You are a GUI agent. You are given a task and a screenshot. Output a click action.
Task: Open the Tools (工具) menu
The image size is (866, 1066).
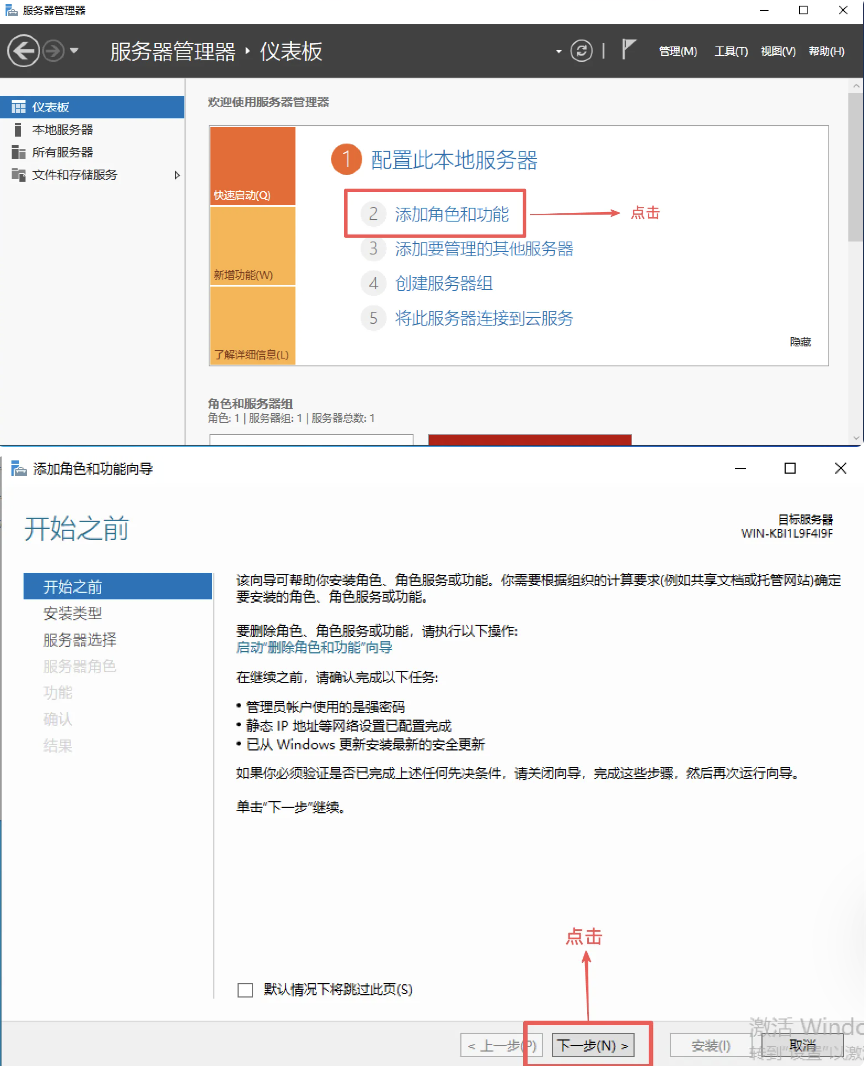[731, 52]
